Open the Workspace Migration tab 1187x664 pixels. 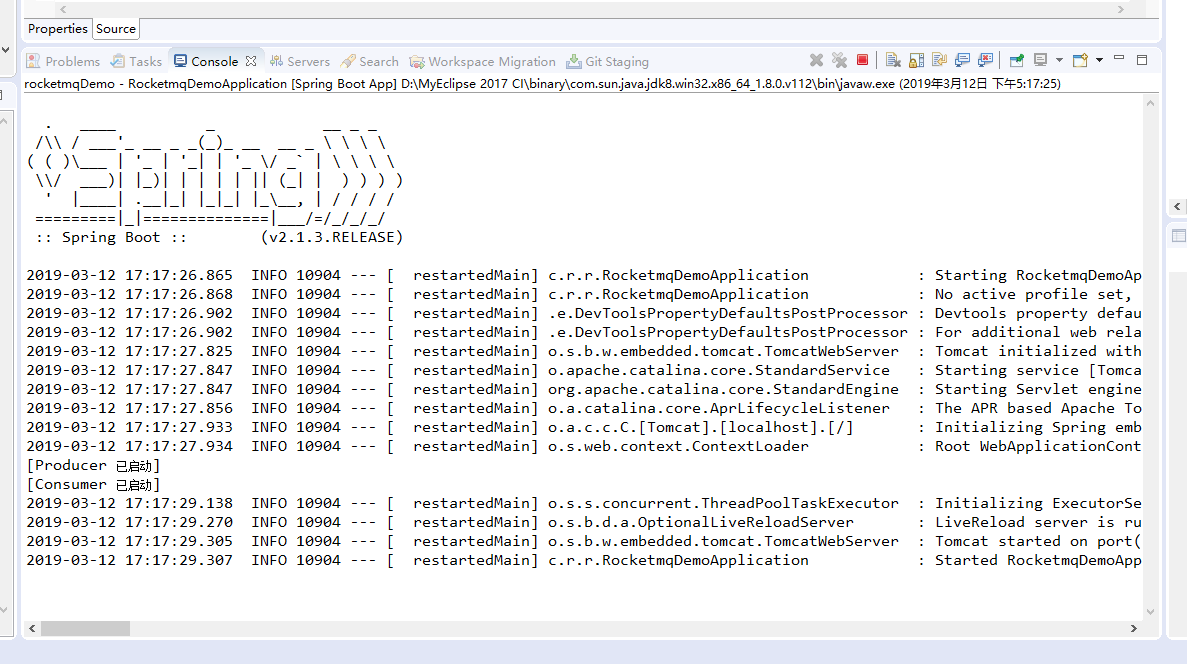click(x=483, y=61)
